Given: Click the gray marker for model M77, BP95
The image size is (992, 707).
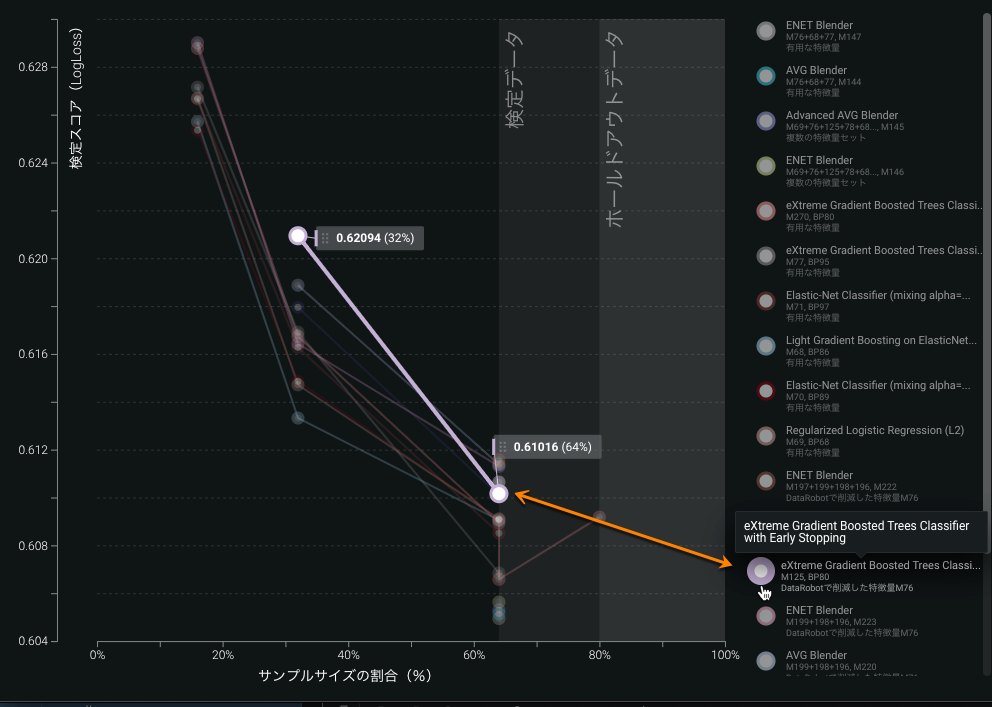Looking at the screenshot, I should [x=766, y=256].
